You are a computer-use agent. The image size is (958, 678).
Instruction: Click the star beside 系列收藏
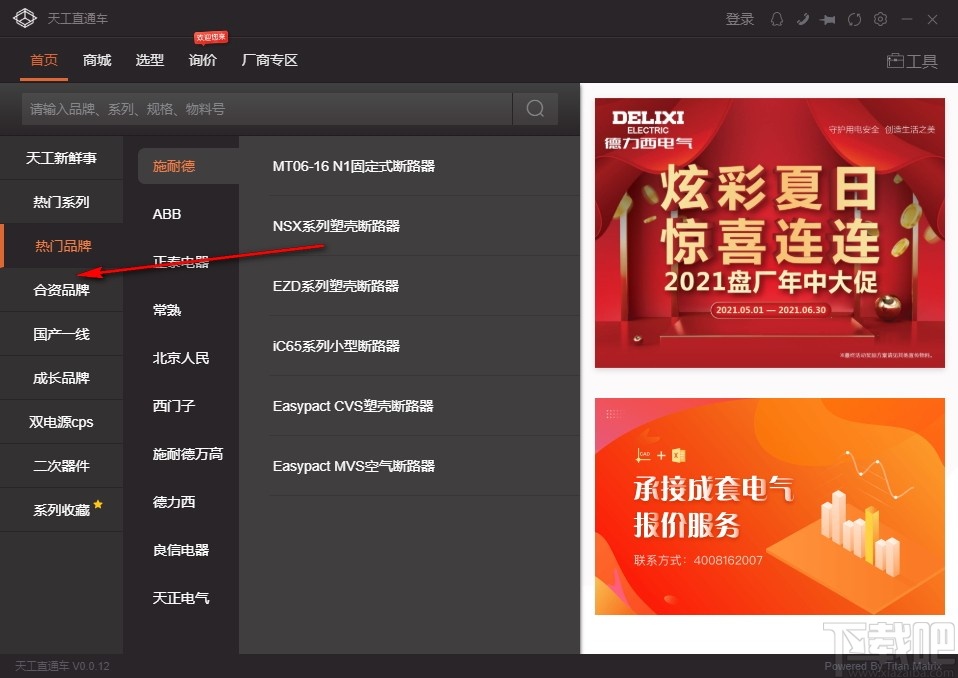coord(98,505)
